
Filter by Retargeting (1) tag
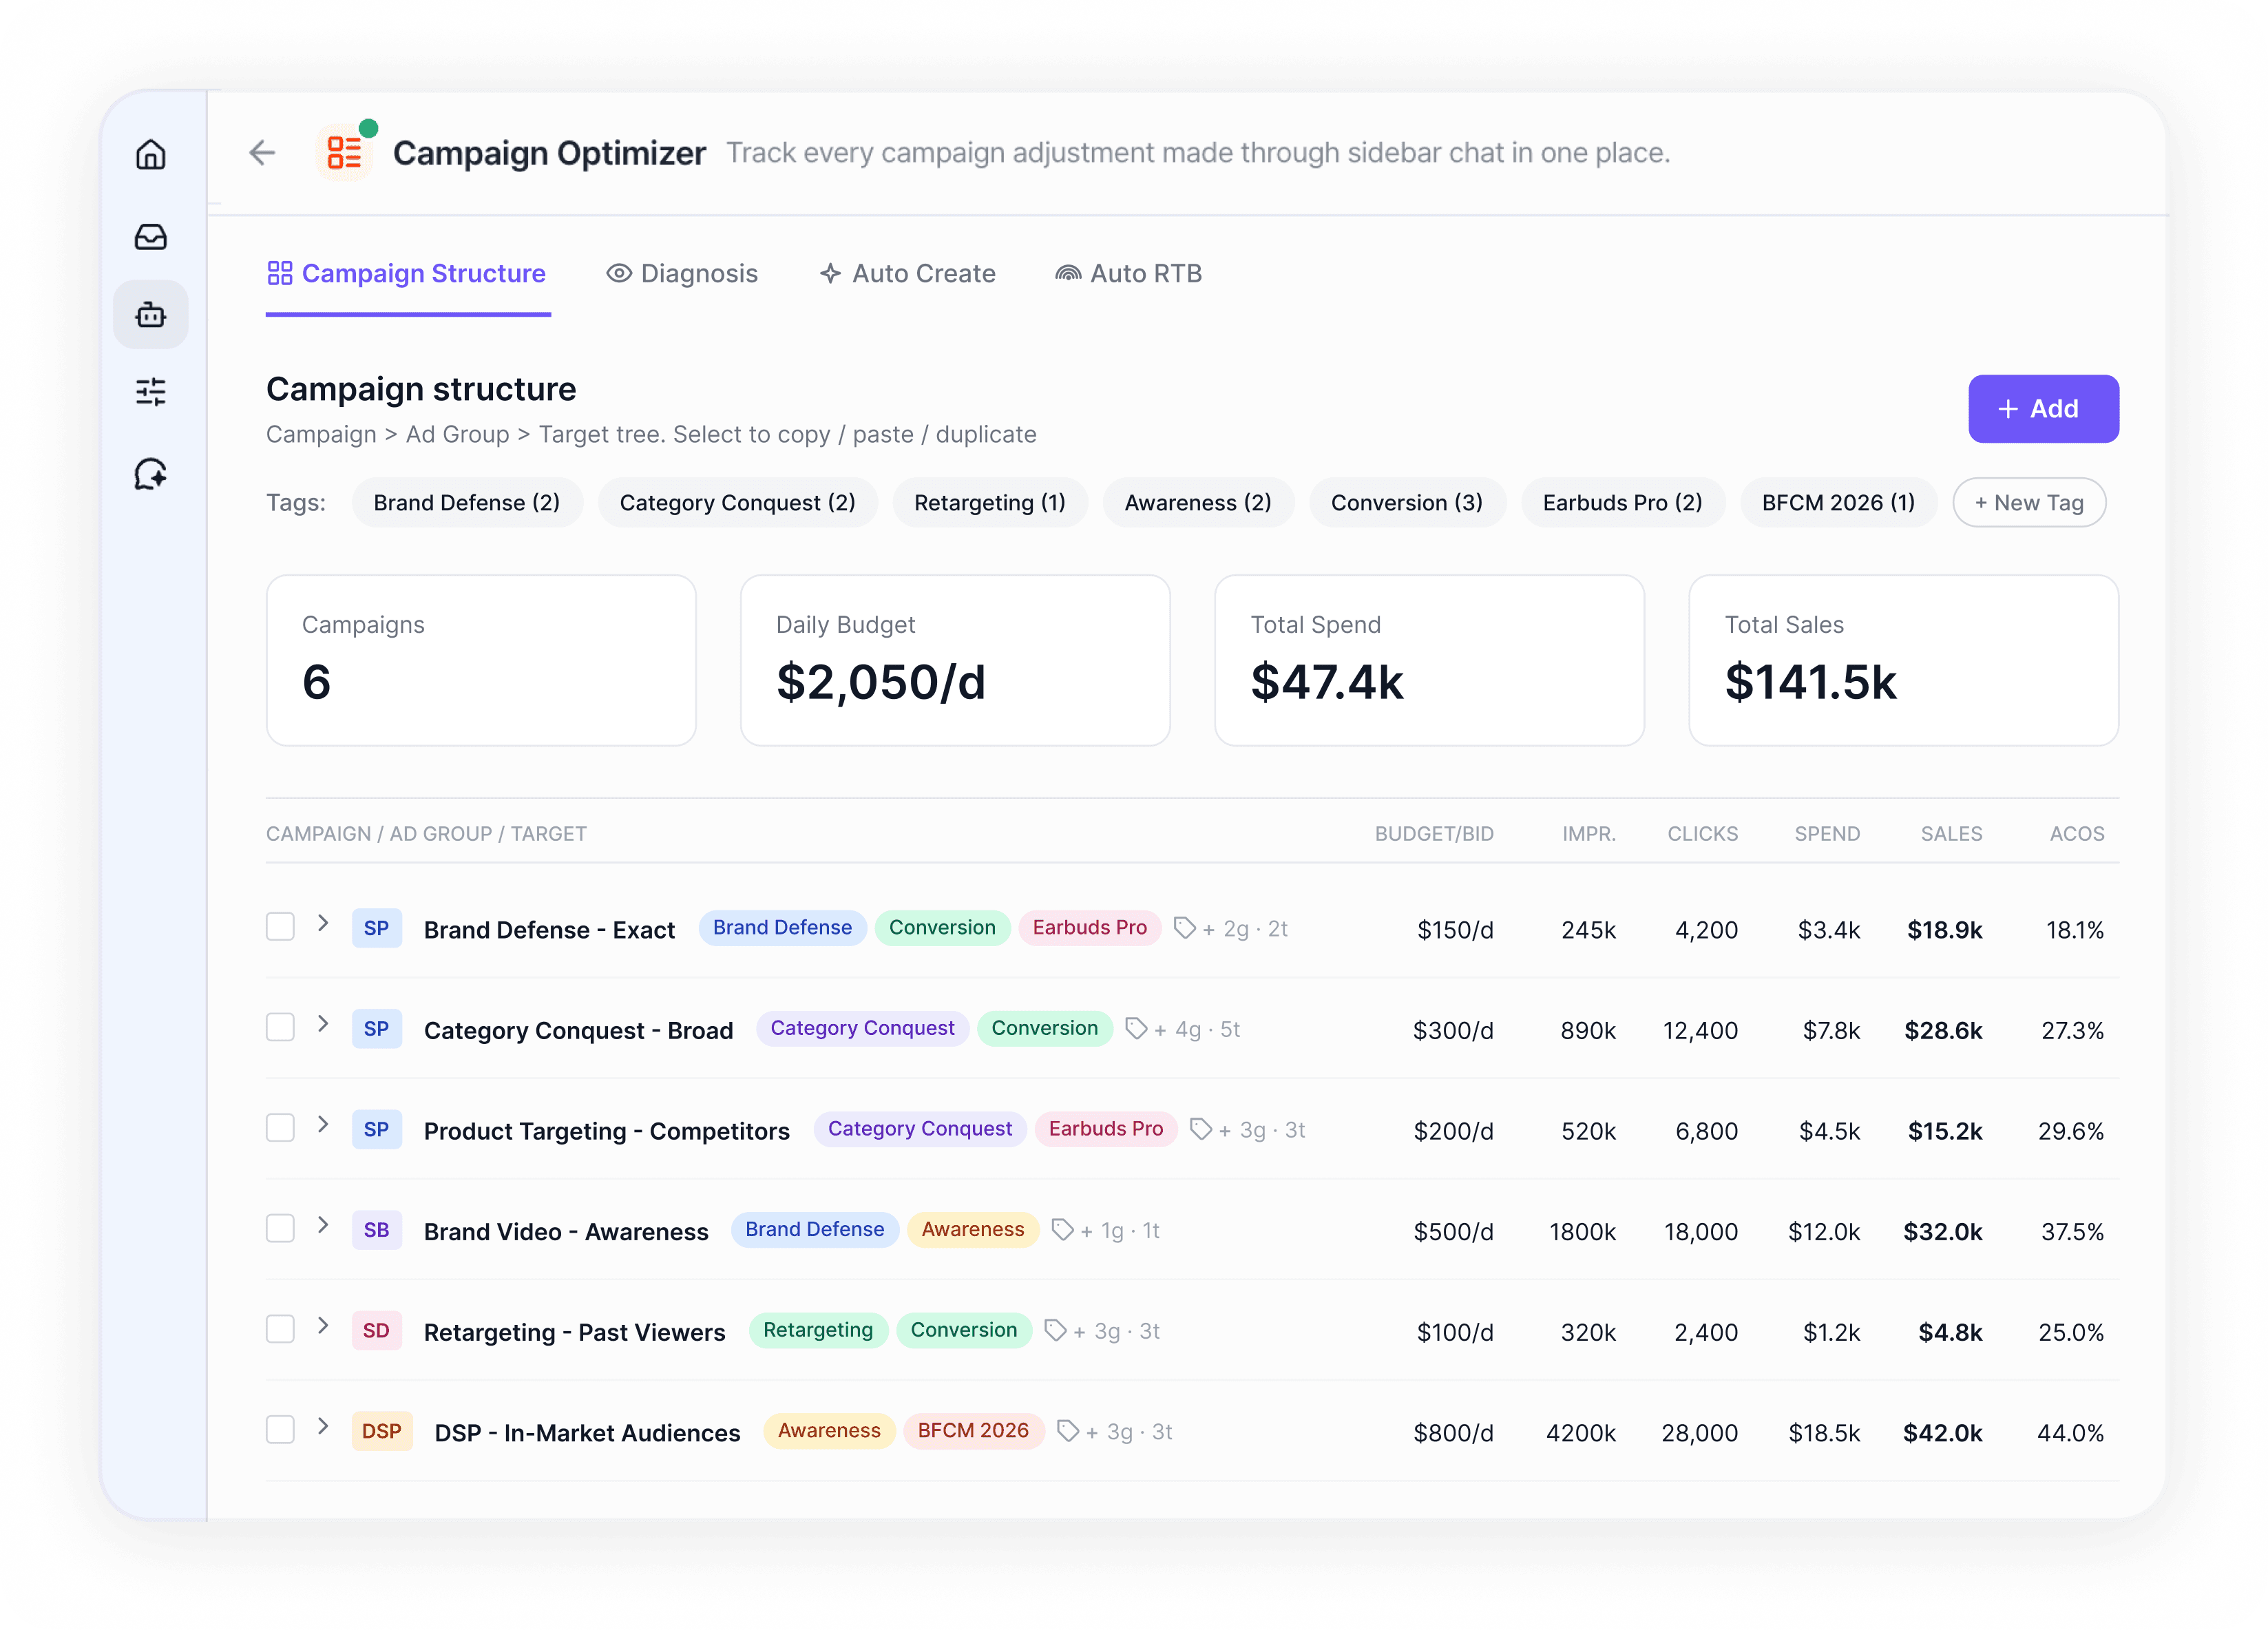(x=990, y=503)
